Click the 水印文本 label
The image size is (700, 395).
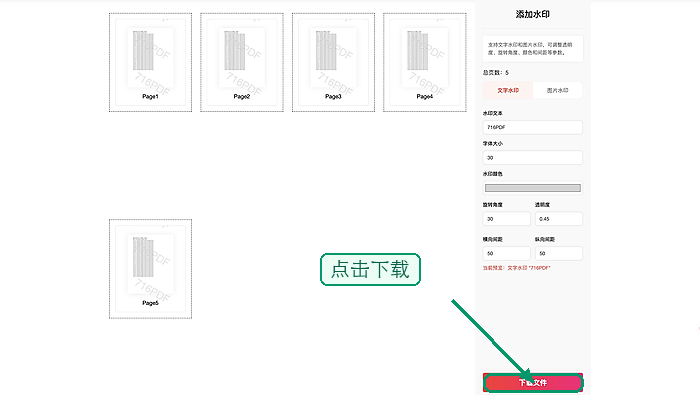tap(492, 113)
